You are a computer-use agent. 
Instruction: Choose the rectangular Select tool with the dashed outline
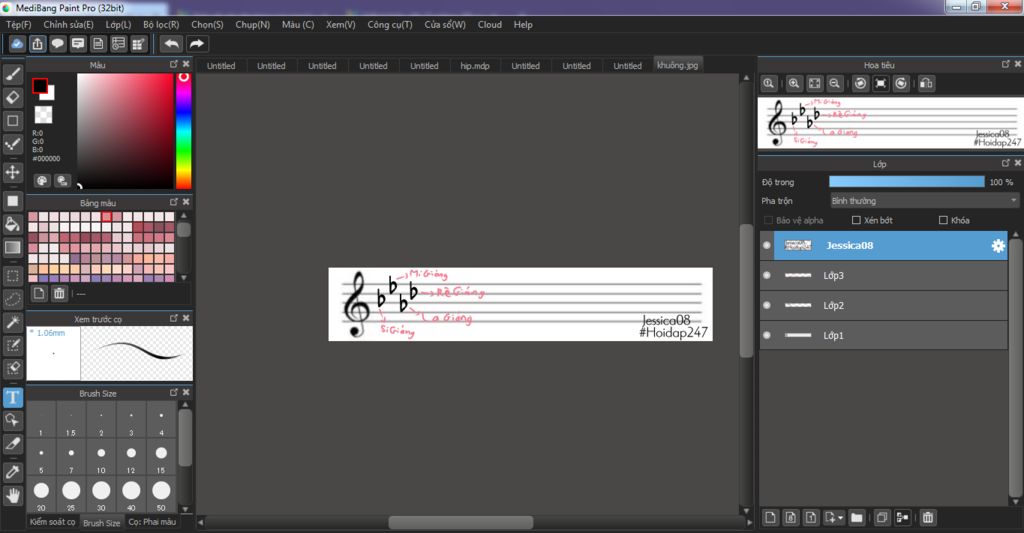click(x=13, y=276)
